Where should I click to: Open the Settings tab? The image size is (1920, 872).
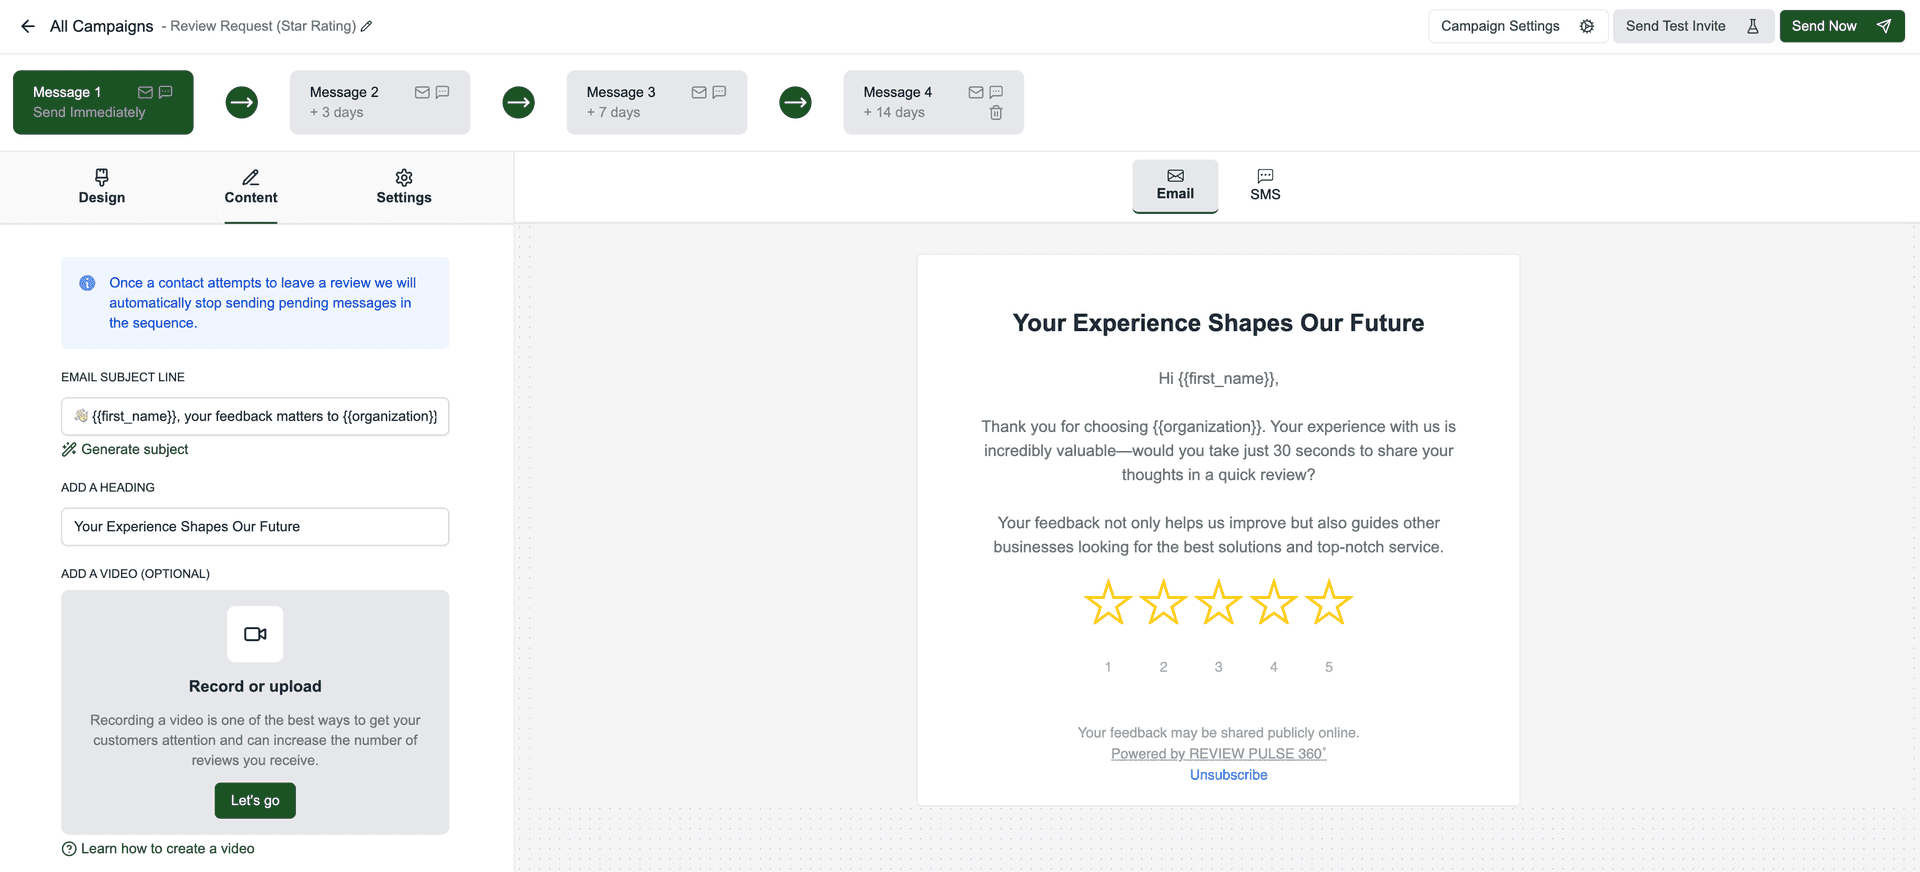(x=404, y=187)
